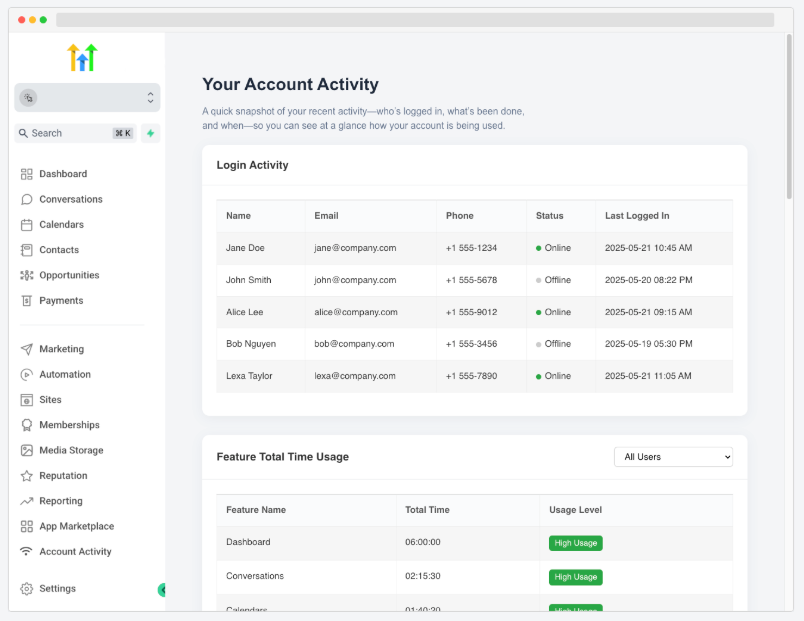The width and height of the screenshot is (804, 621).
Task: Click the Settings gear icon
Action: click(27, 589)
